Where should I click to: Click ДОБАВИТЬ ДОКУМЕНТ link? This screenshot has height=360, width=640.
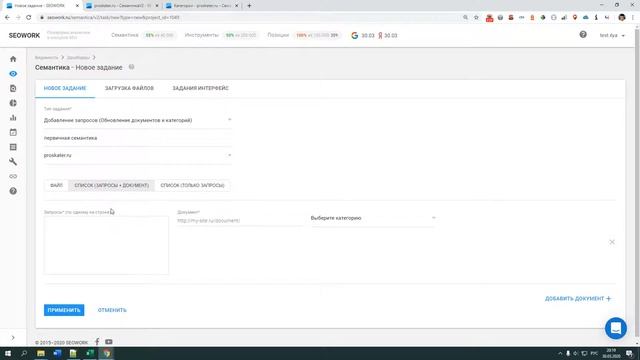point(578,299)
